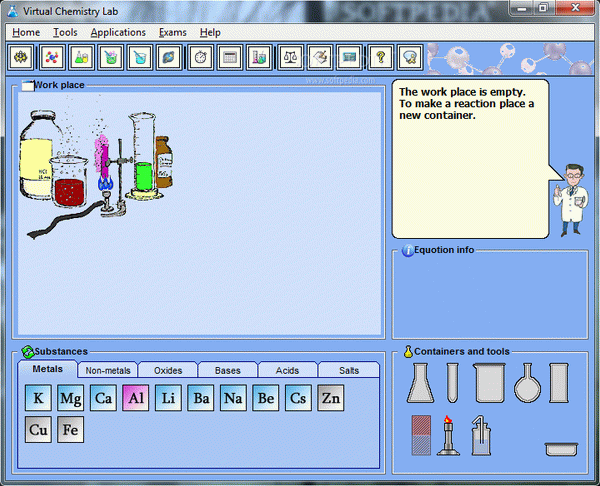The width and height of the screenshot is (600, 486).
Task: Select the Cs caesium element button
Action: click(x=298, y=398)
